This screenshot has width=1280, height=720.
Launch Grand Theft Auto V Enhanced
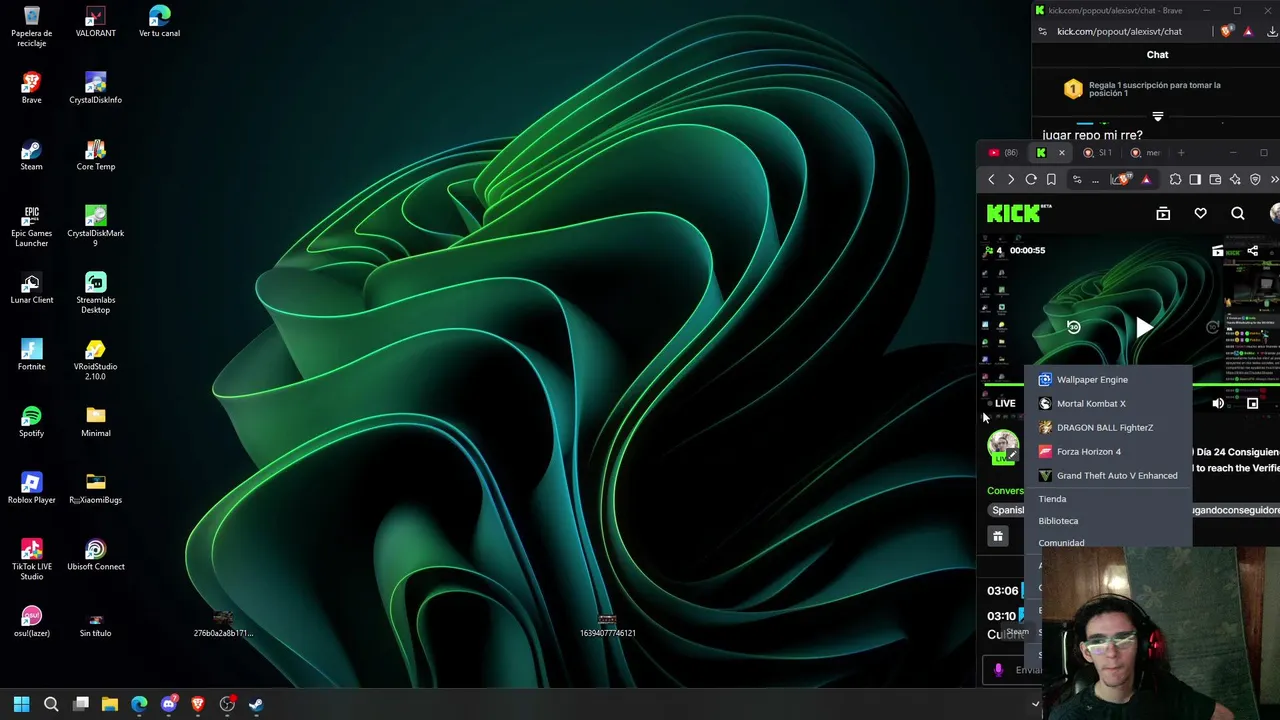[1108, 475]
